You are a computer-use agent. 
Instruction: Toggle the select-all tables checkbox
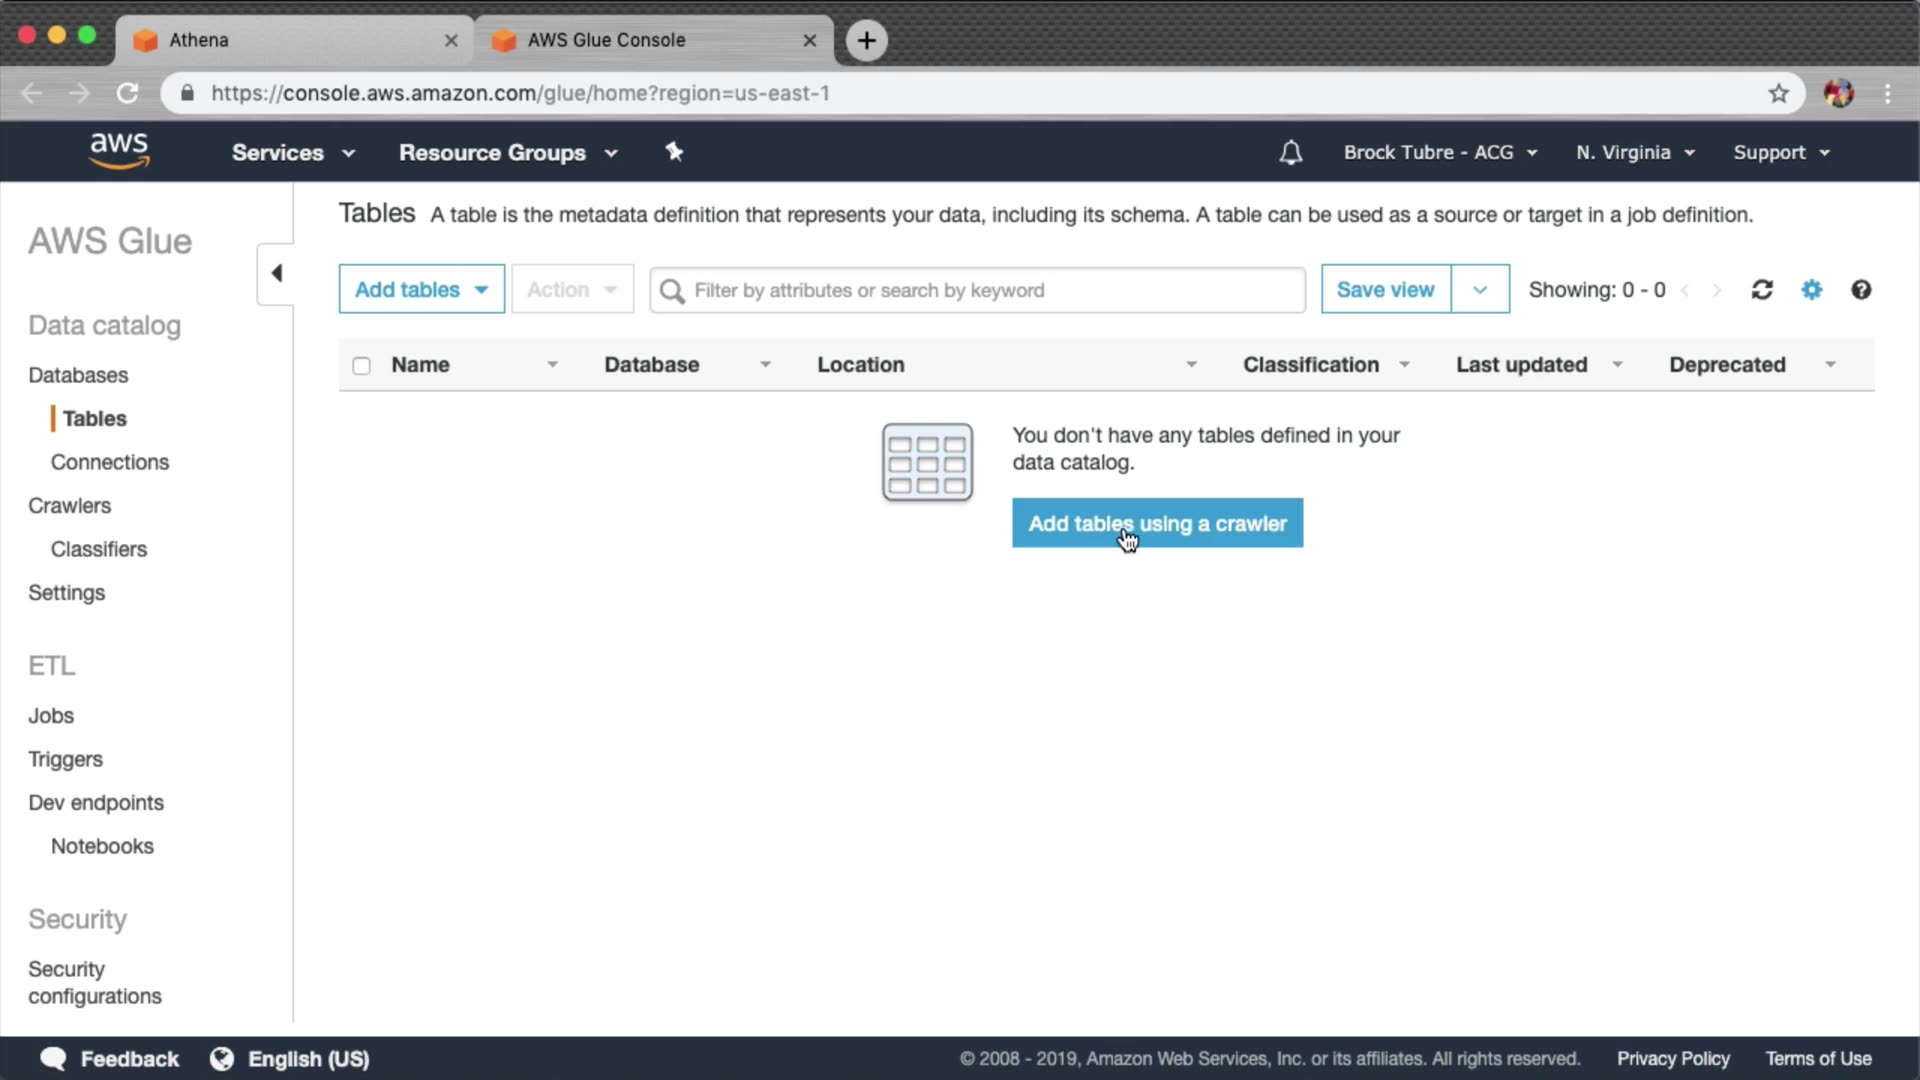[x=361, y=366]
